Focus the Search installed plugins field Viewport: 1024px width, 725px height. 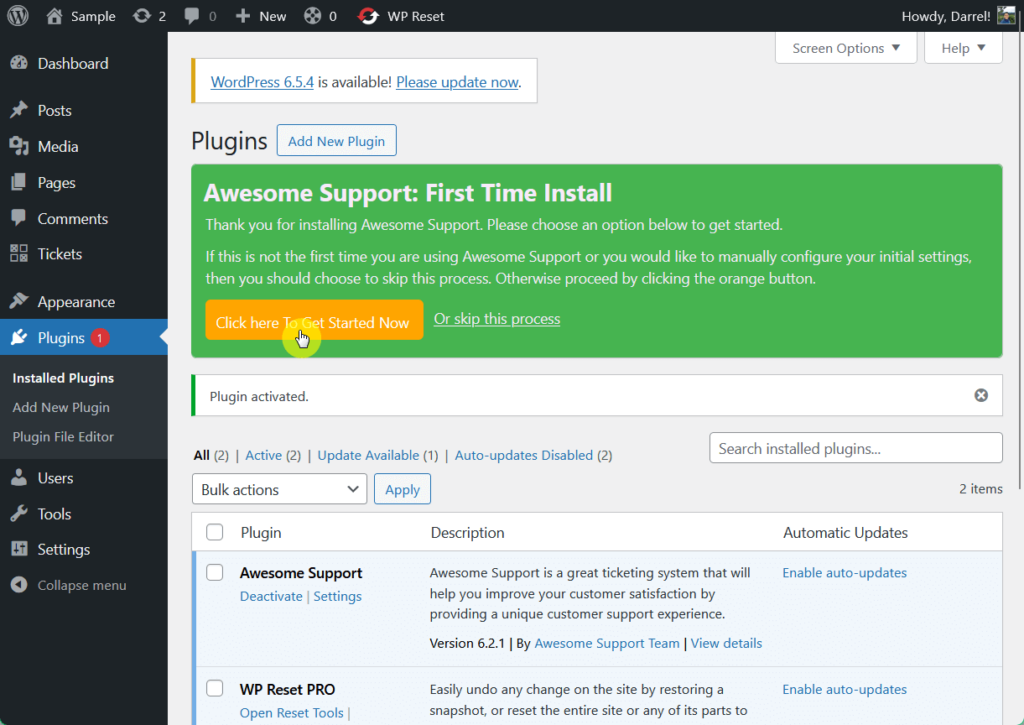(856, 448)
